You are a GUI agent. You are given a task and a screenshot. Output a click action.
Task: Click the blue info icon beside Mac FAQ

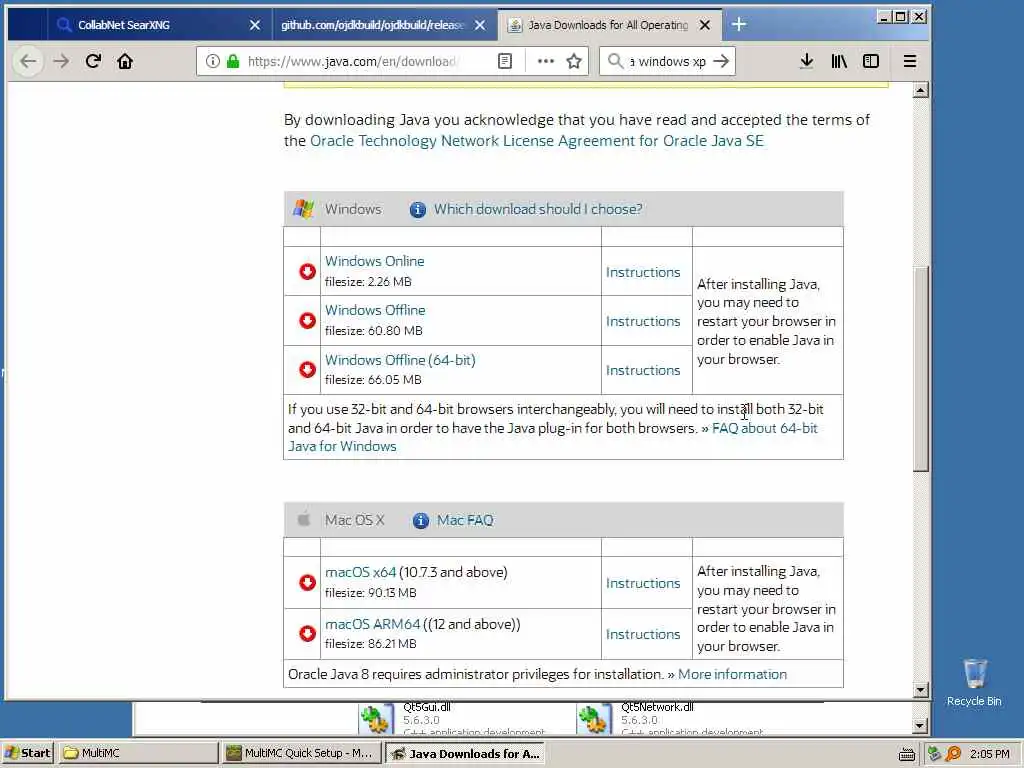point(421,520)
